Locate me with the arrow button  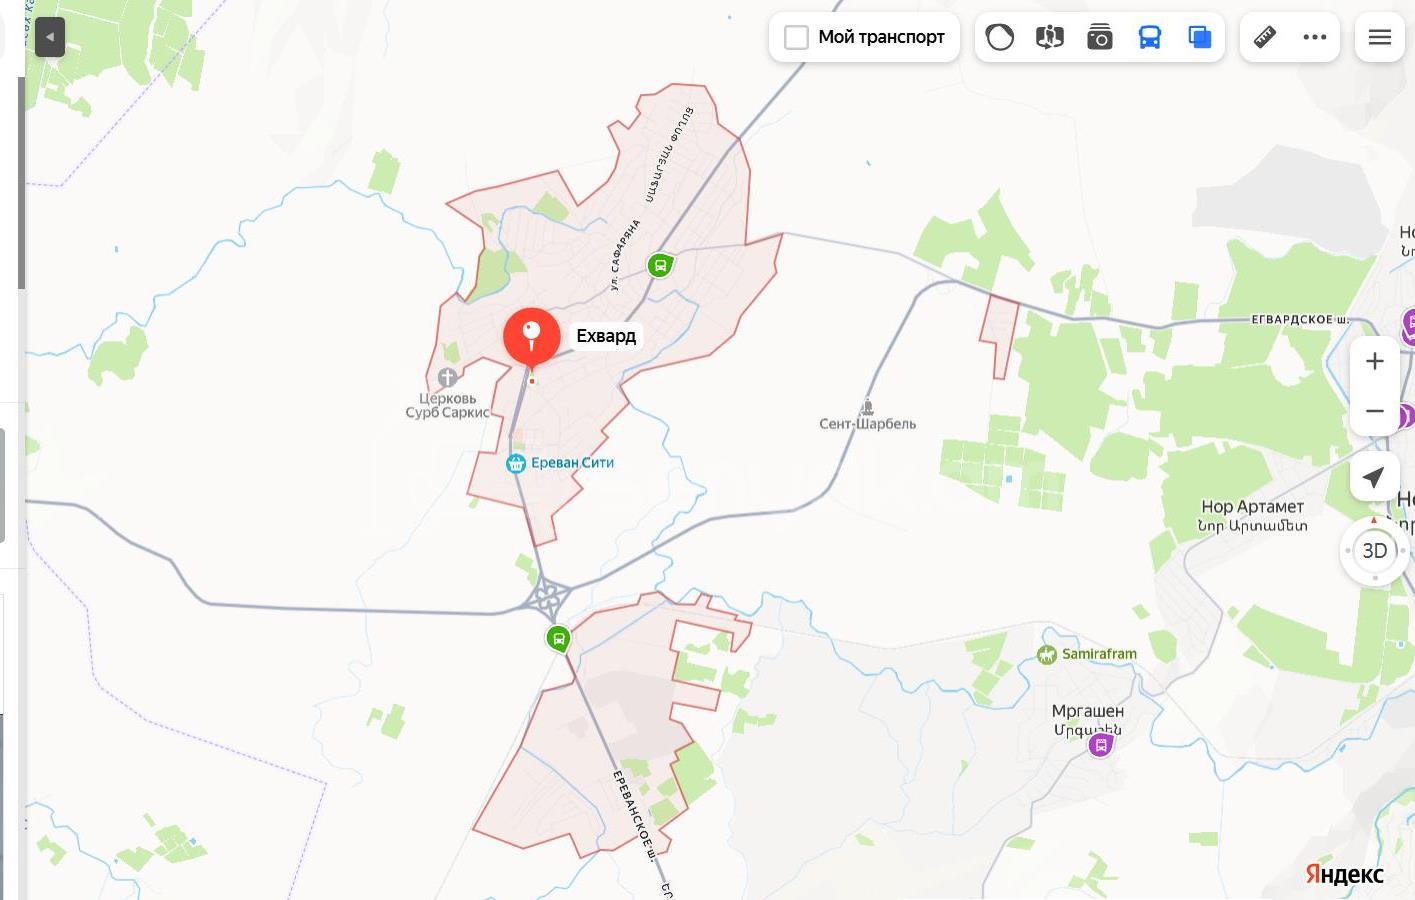click(x=1375, y=477)
